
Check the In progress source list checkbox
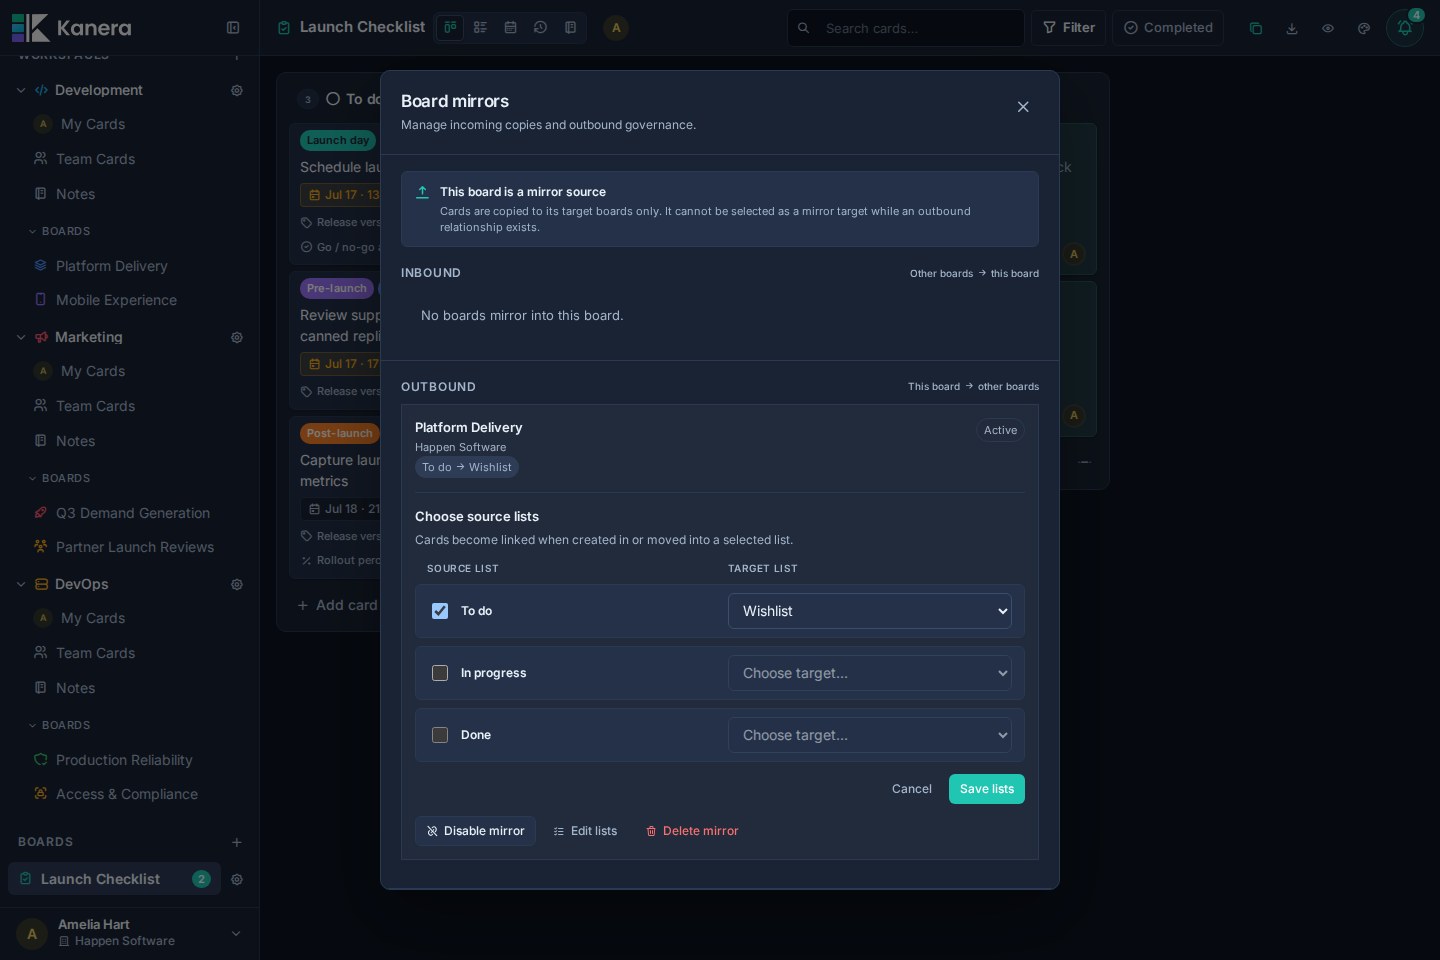pyautogui.click(x=440, y=673)
